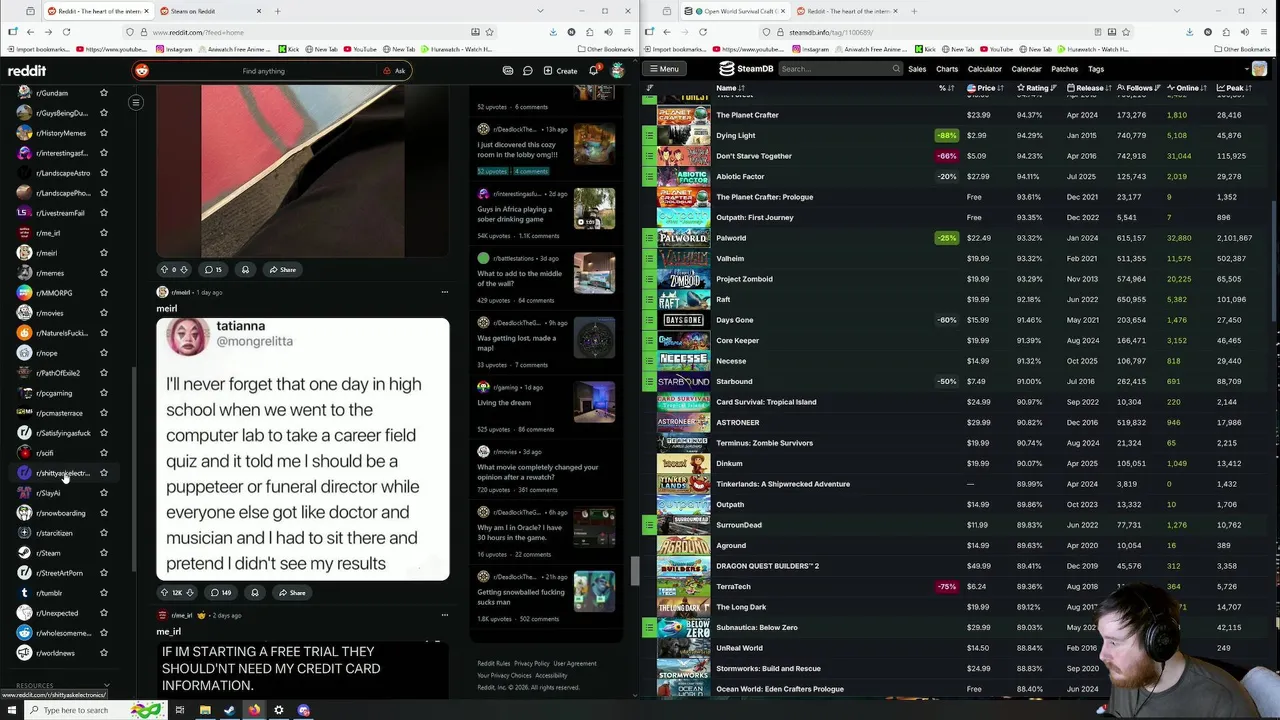Click Create post button on Reddit

(x=560, y=71)
